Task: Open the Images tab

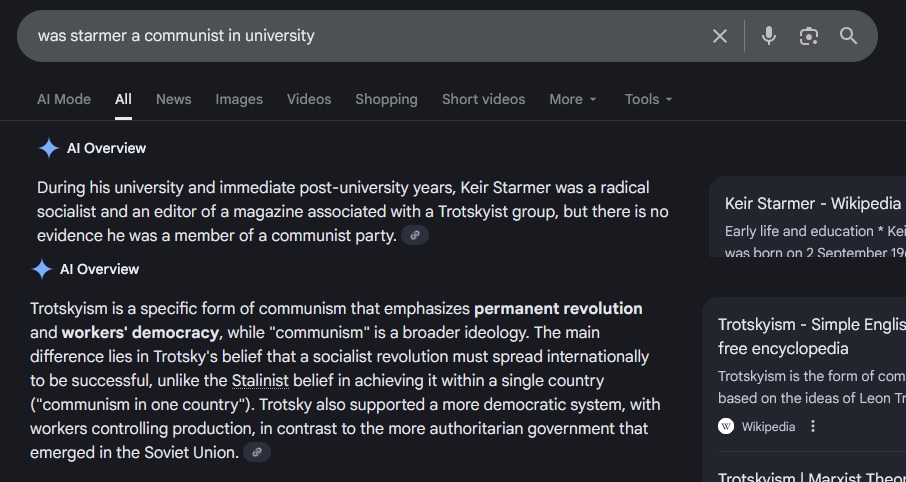Action: (239, 99)
